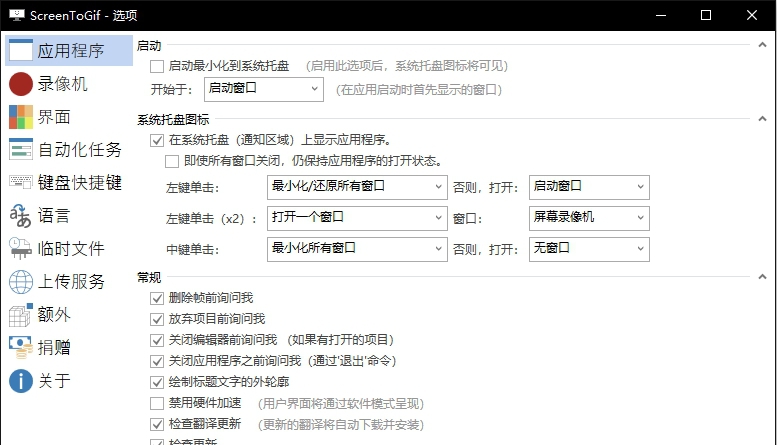
Task: Enable 启动最小化到系统托盘 checkbox
Action: [x=157, y=66]
